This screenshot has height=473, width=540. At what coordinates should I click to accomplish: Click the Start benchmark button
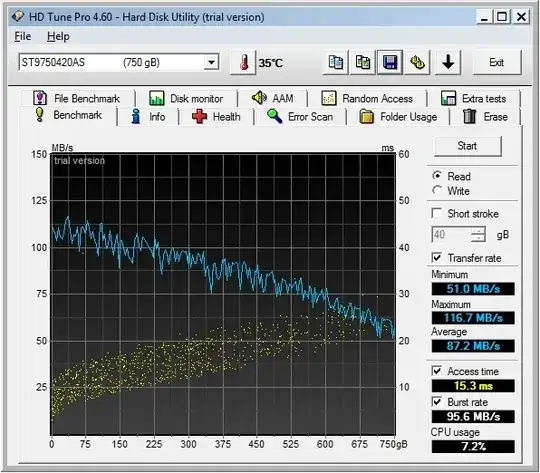tap(467, 146)
